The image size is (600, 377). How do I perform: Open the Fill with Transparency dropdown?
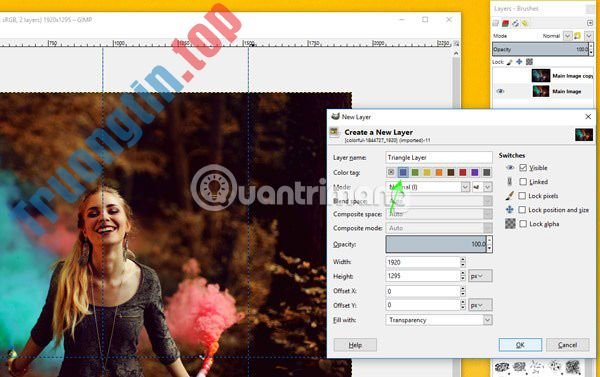click(x=439, y=320)
